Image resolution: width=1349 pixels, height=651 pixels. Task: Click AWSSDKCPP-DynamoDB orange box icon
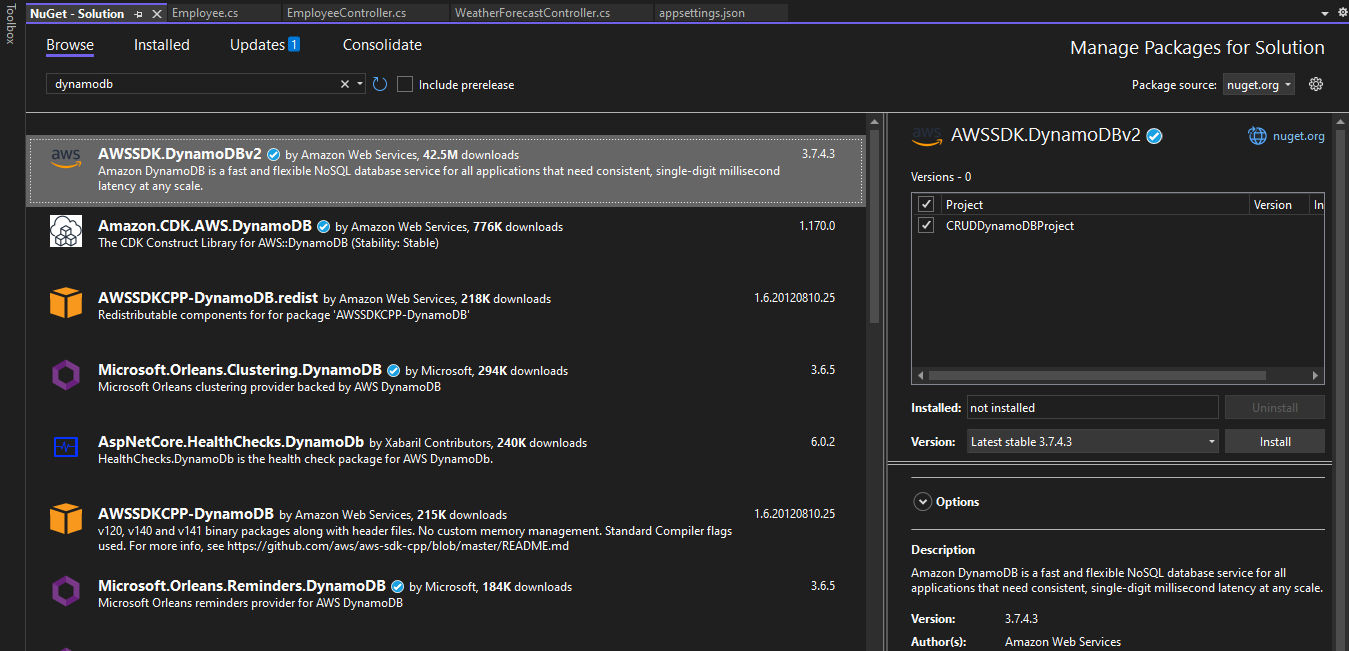pos(66,519)
